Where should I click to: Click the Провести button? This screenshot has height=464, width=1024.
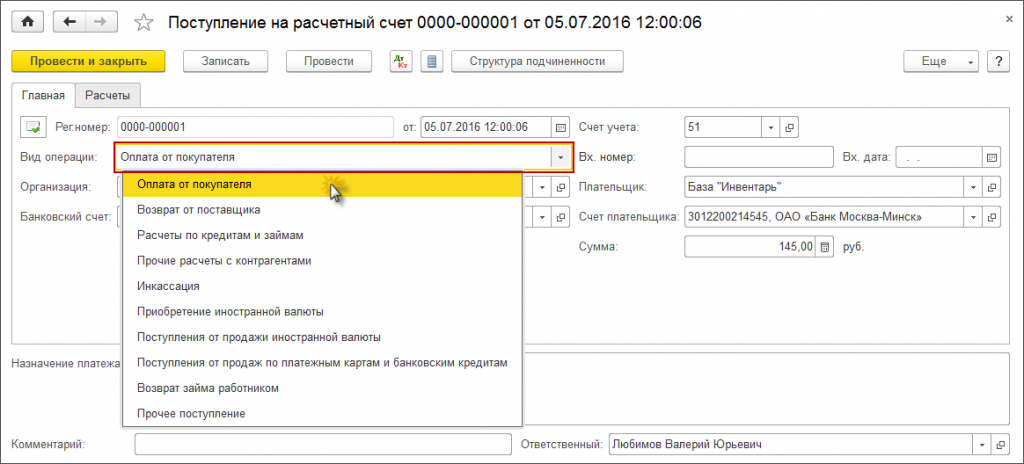[329, 61]
